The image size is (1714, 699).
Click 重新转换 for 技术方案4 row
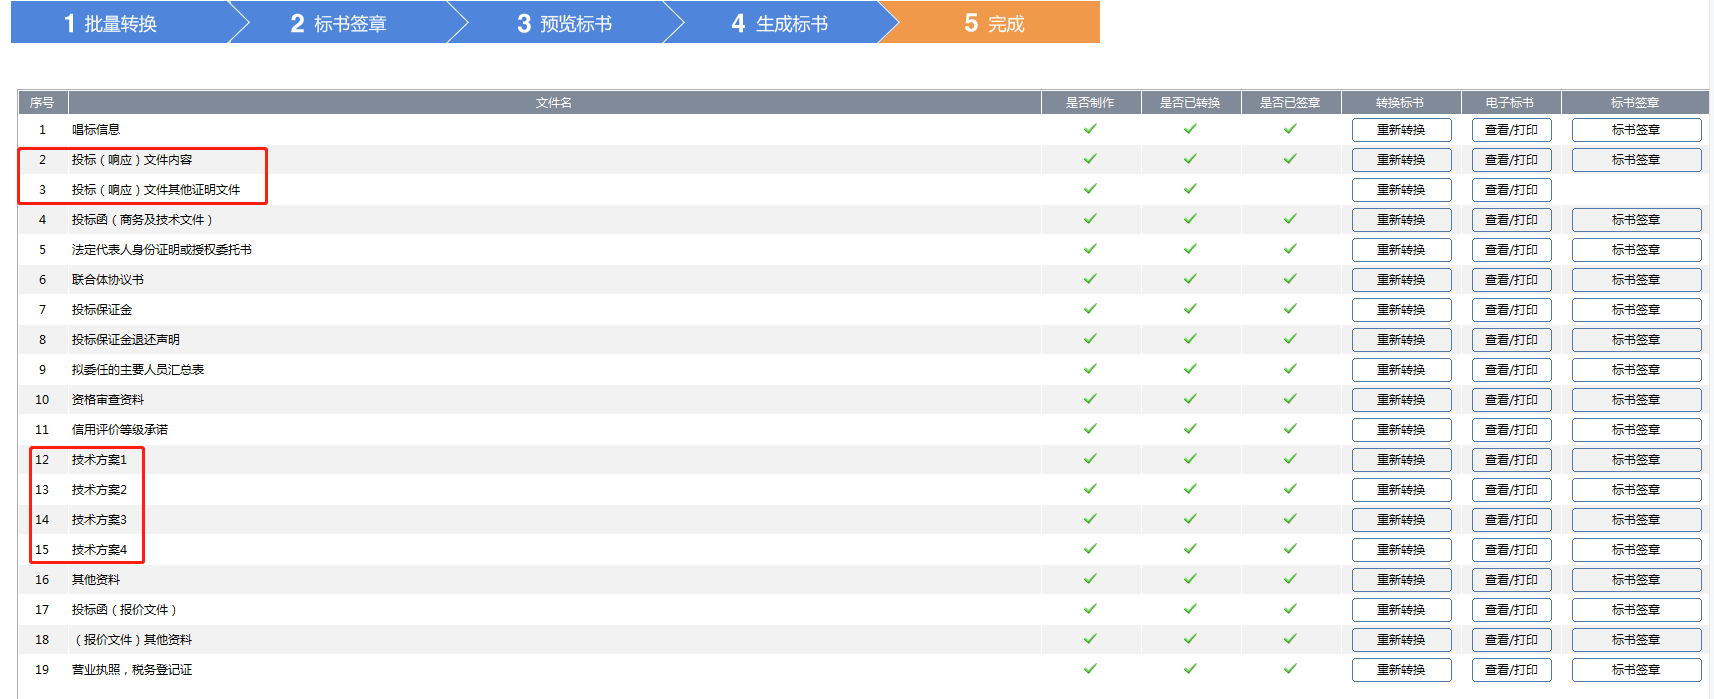(x=1400, y=550)
